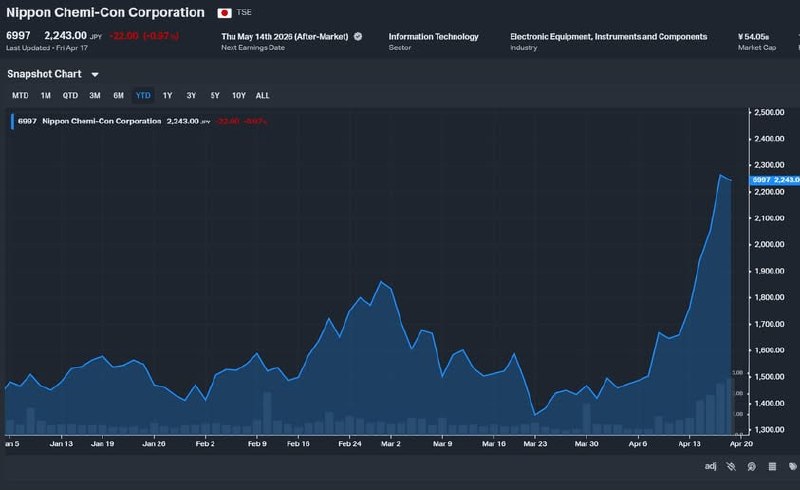Screen dimensions: 800x490
Task: Click the chart peak near Mar 2
Action: 381,282
